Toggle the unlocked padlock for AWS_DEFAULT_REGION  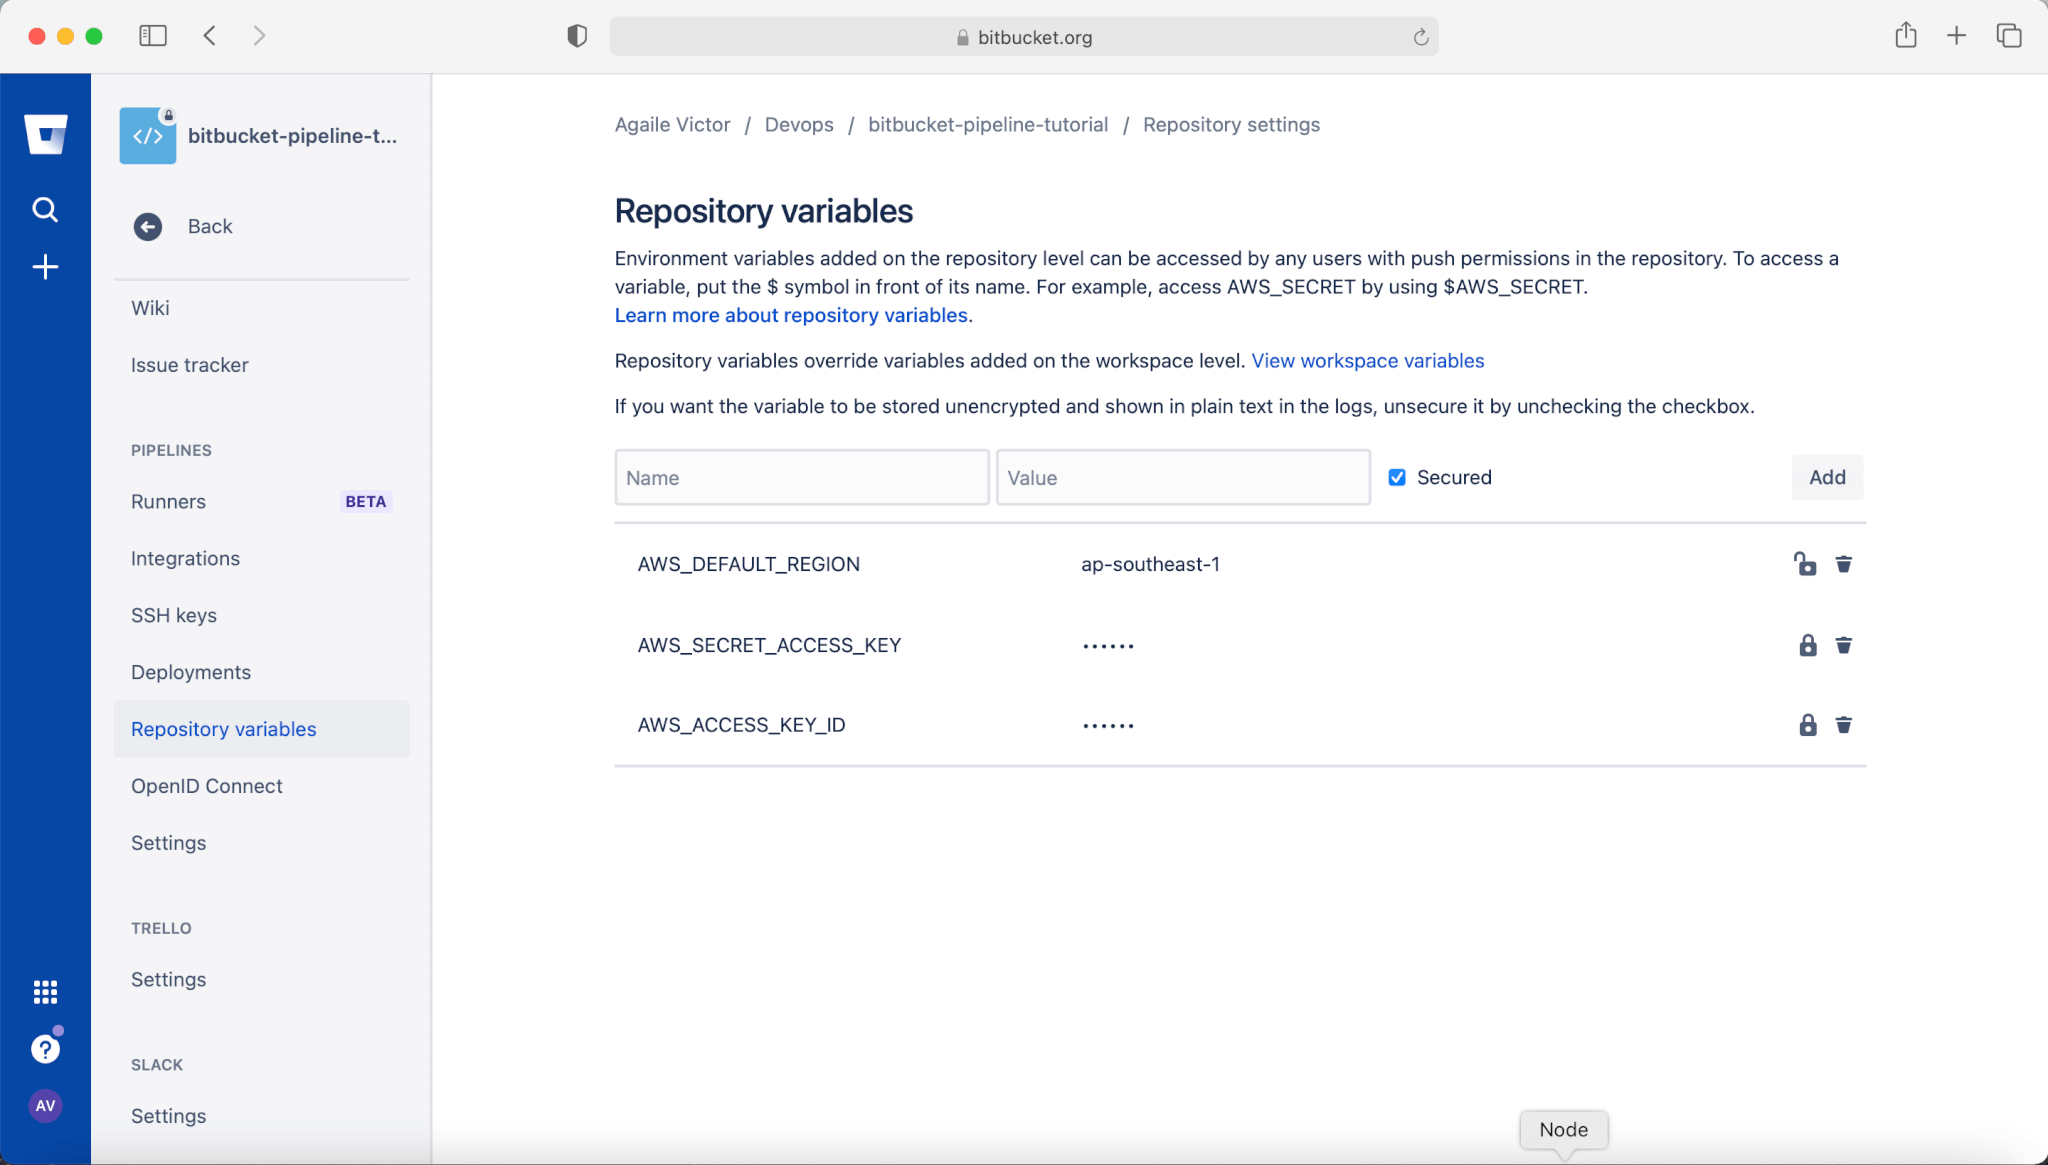(1805, 564)
